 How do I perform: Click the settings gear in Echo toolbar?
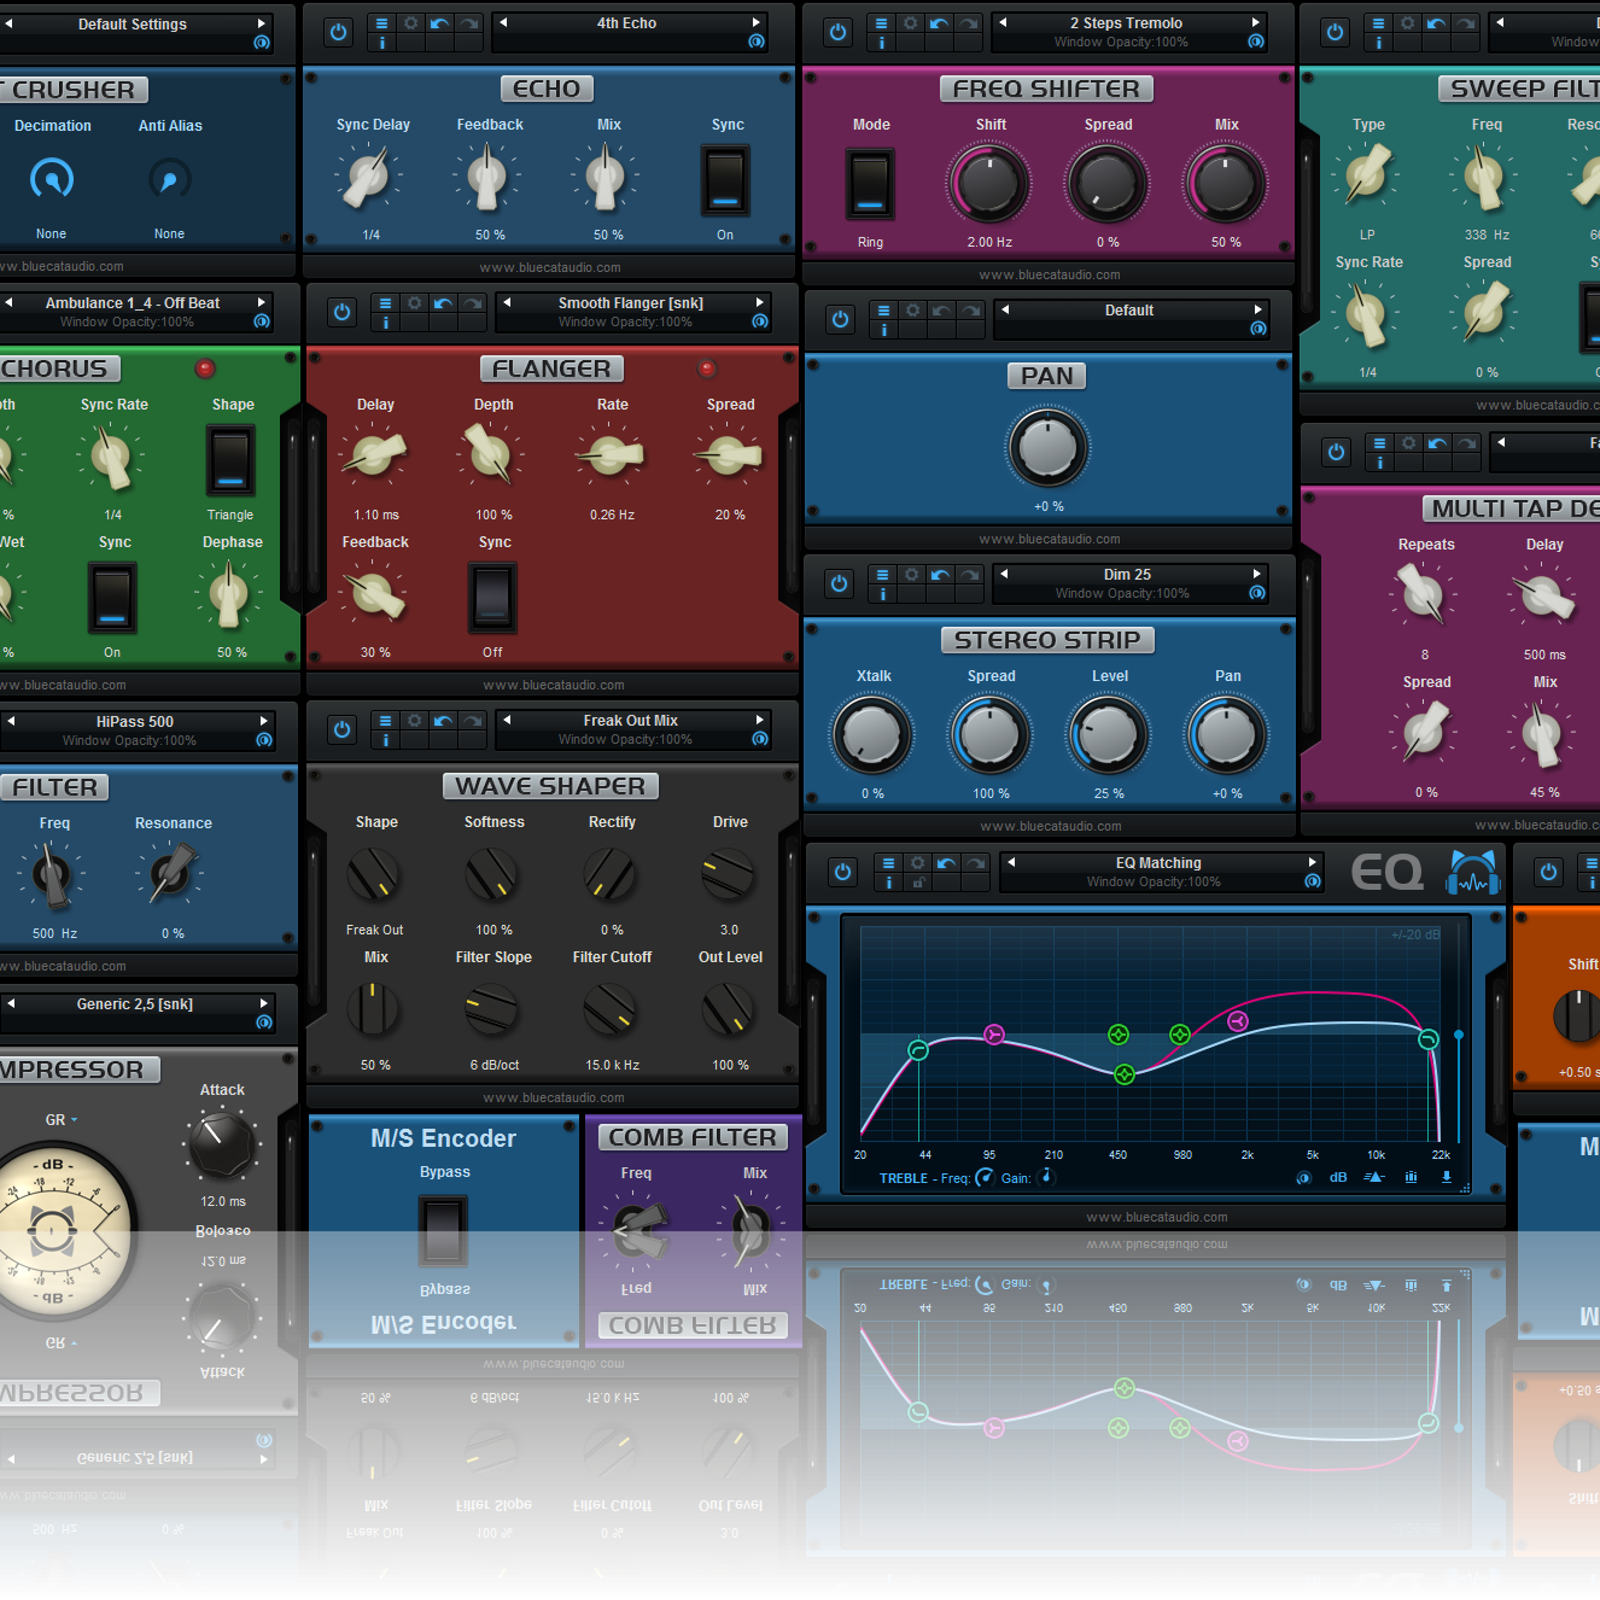coord(410,23)
